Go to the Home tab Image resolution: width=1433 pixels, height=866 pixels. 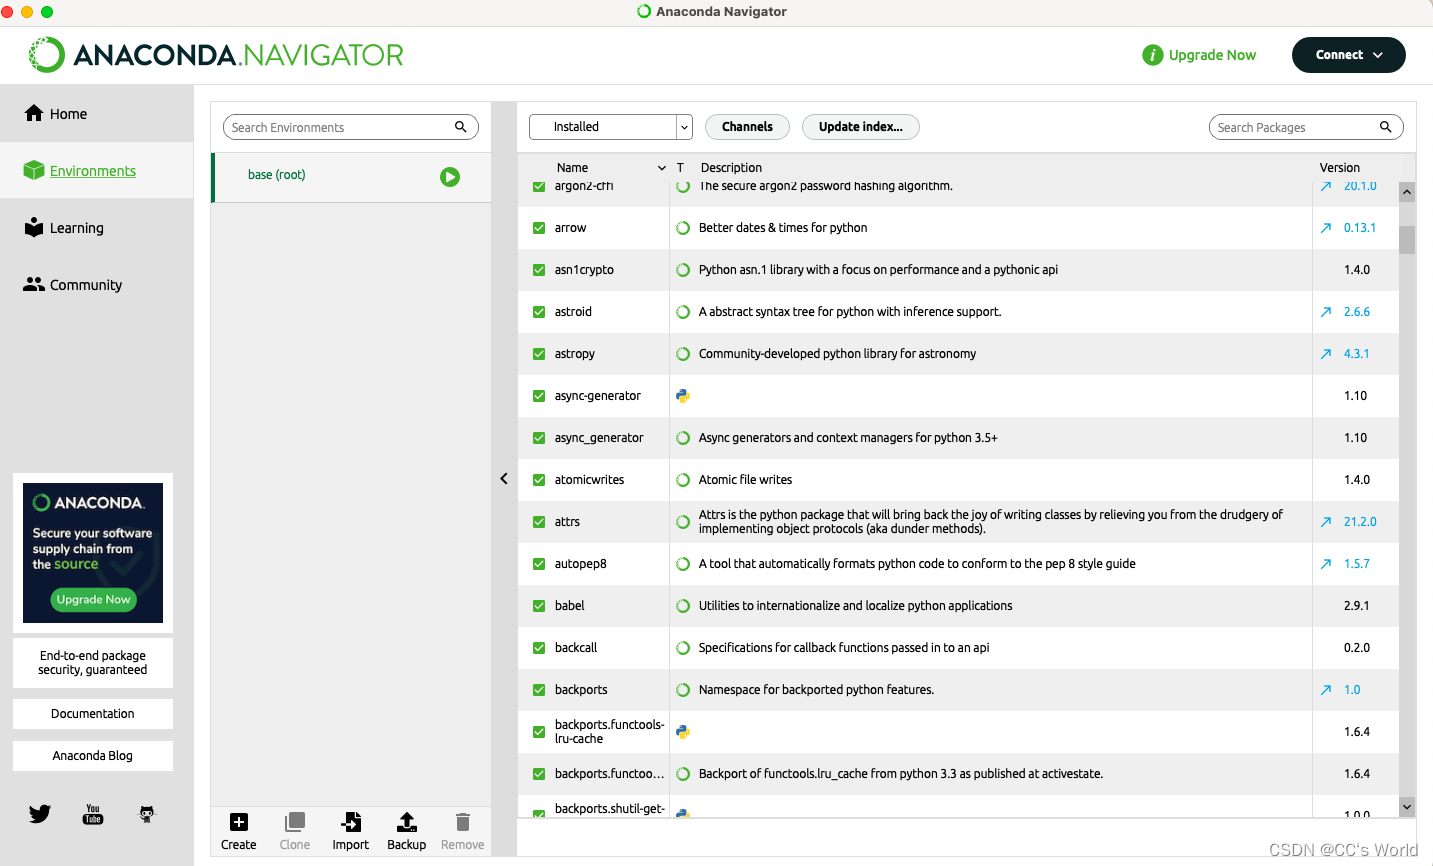click(97, 114)
